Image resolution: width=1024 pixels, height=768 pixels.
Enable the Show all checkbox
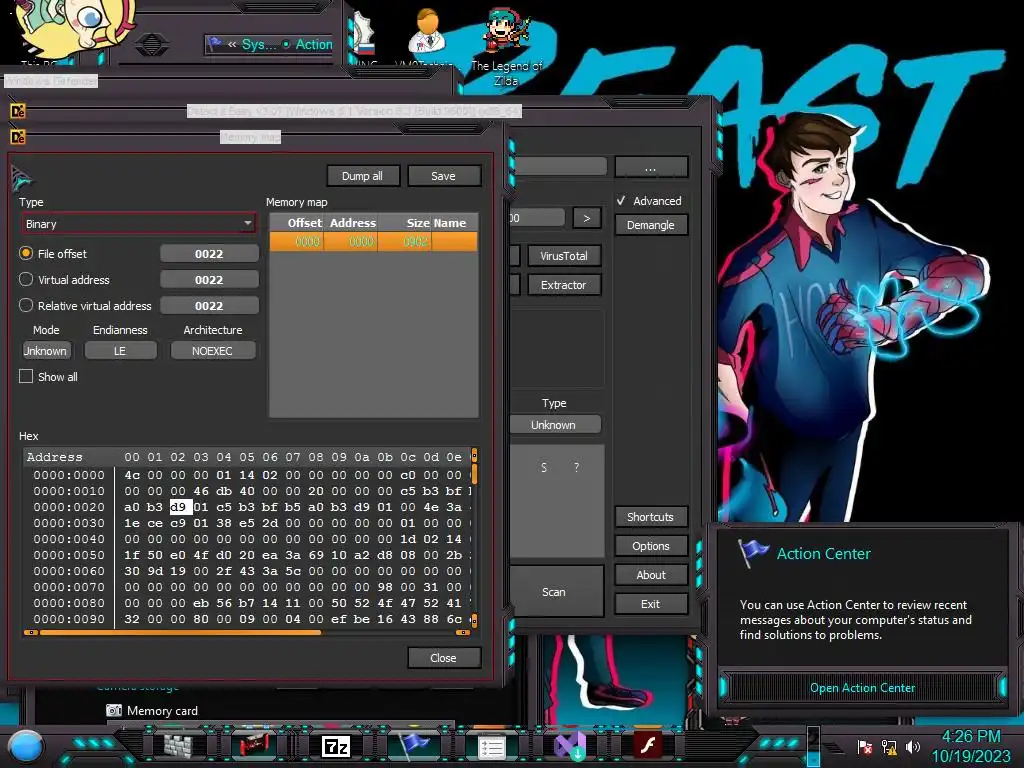coord(26,376)
